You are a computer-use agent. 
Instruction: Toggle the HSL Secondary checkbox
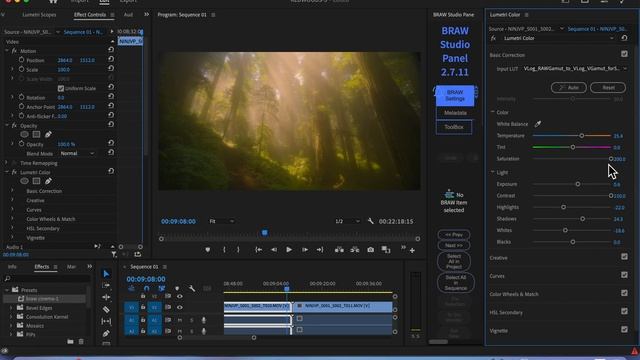(x=624, y=311)
